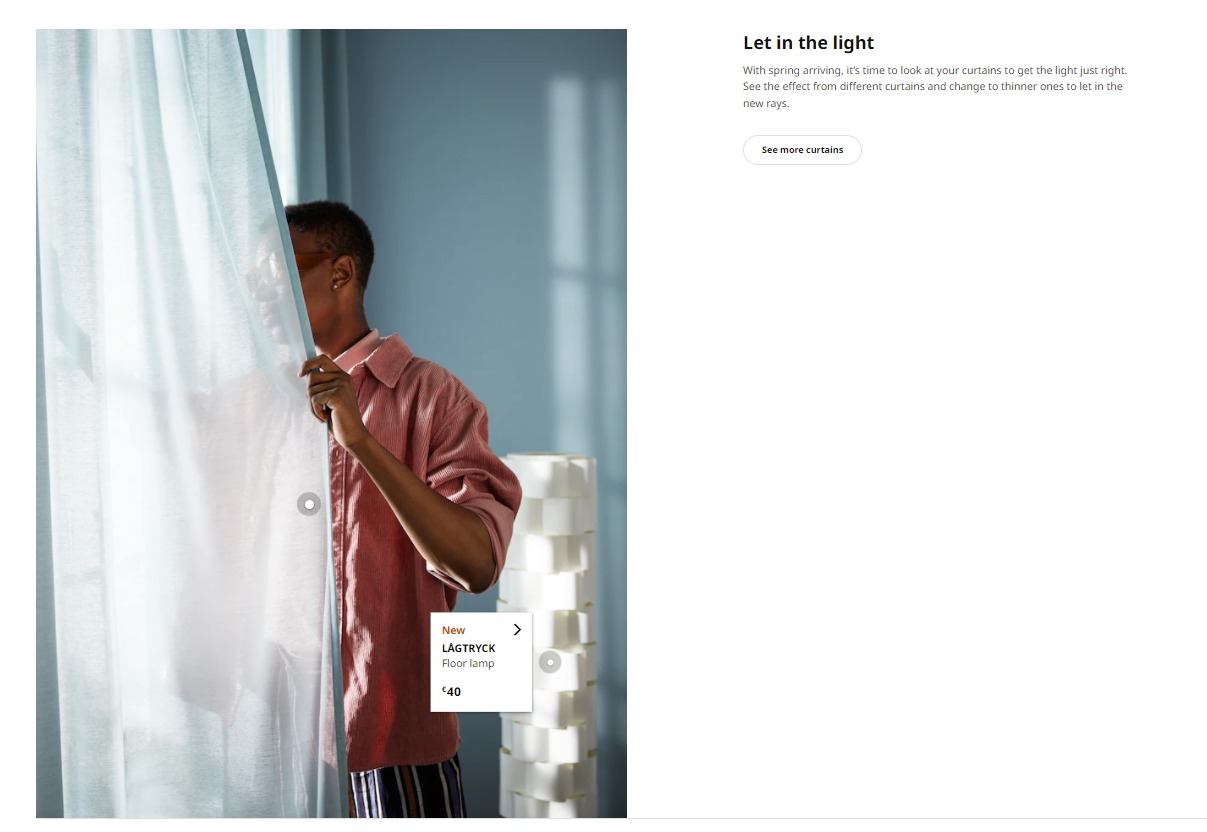
Task: Open the LÅGTRYCK product name link
Action: click(468, 648)
